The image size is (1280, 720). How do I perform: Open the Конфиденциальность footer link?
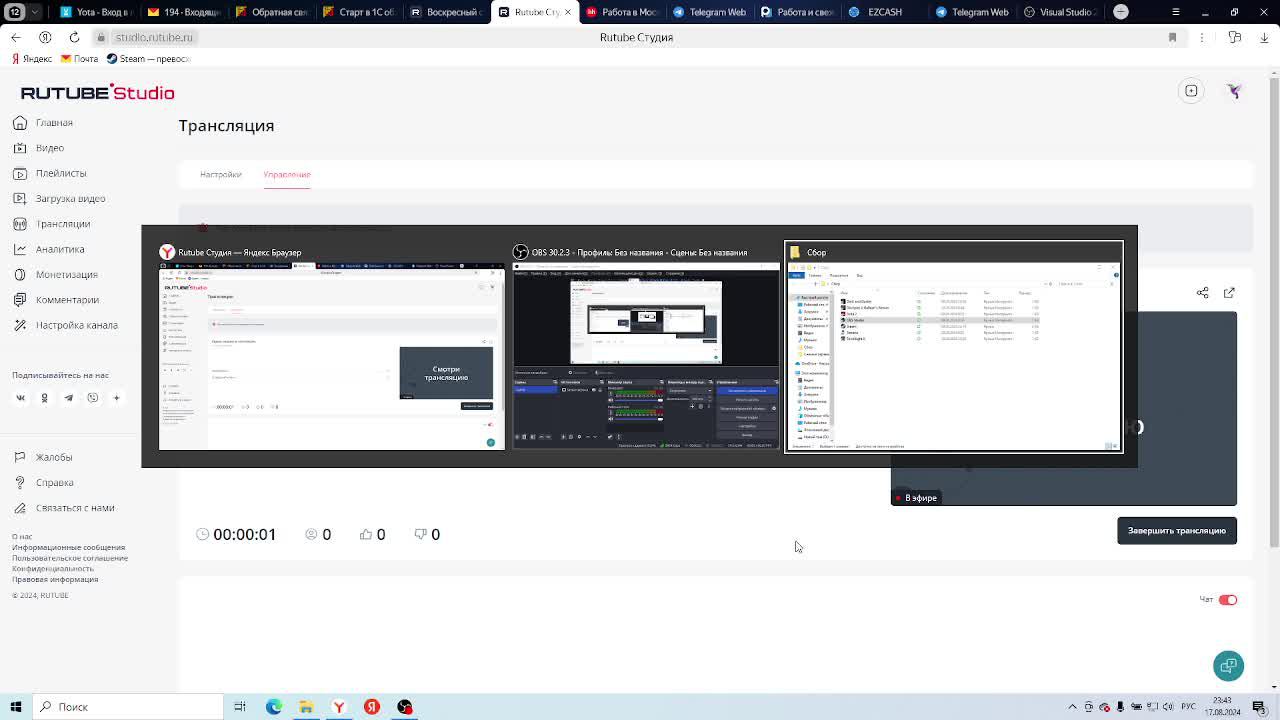pyautogui.click(x=53, y=569)
